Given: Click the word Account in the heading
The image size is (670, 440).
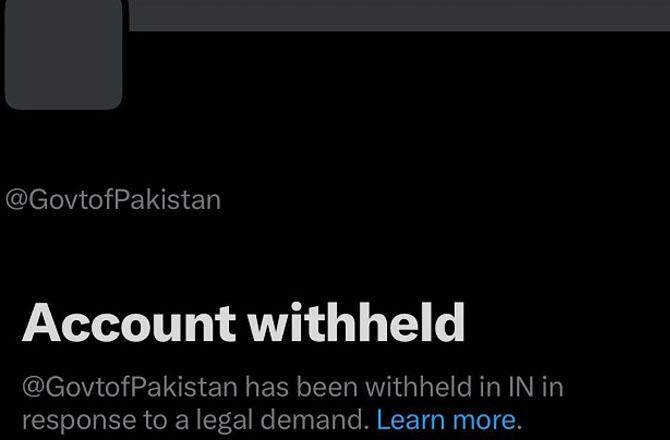Looking at the screenshot, I should tap(129, 323).
